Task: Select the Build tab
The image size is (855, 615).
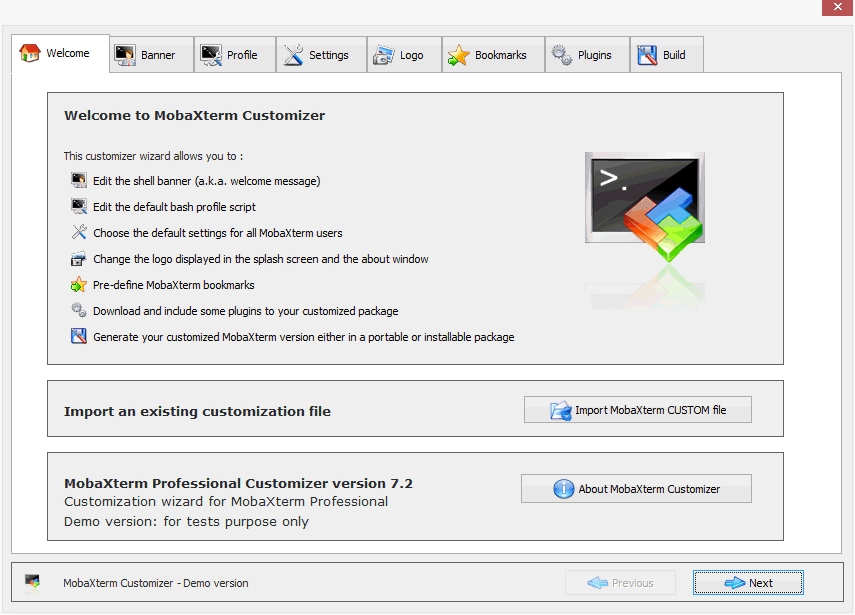Action: [x=667, y=55]
